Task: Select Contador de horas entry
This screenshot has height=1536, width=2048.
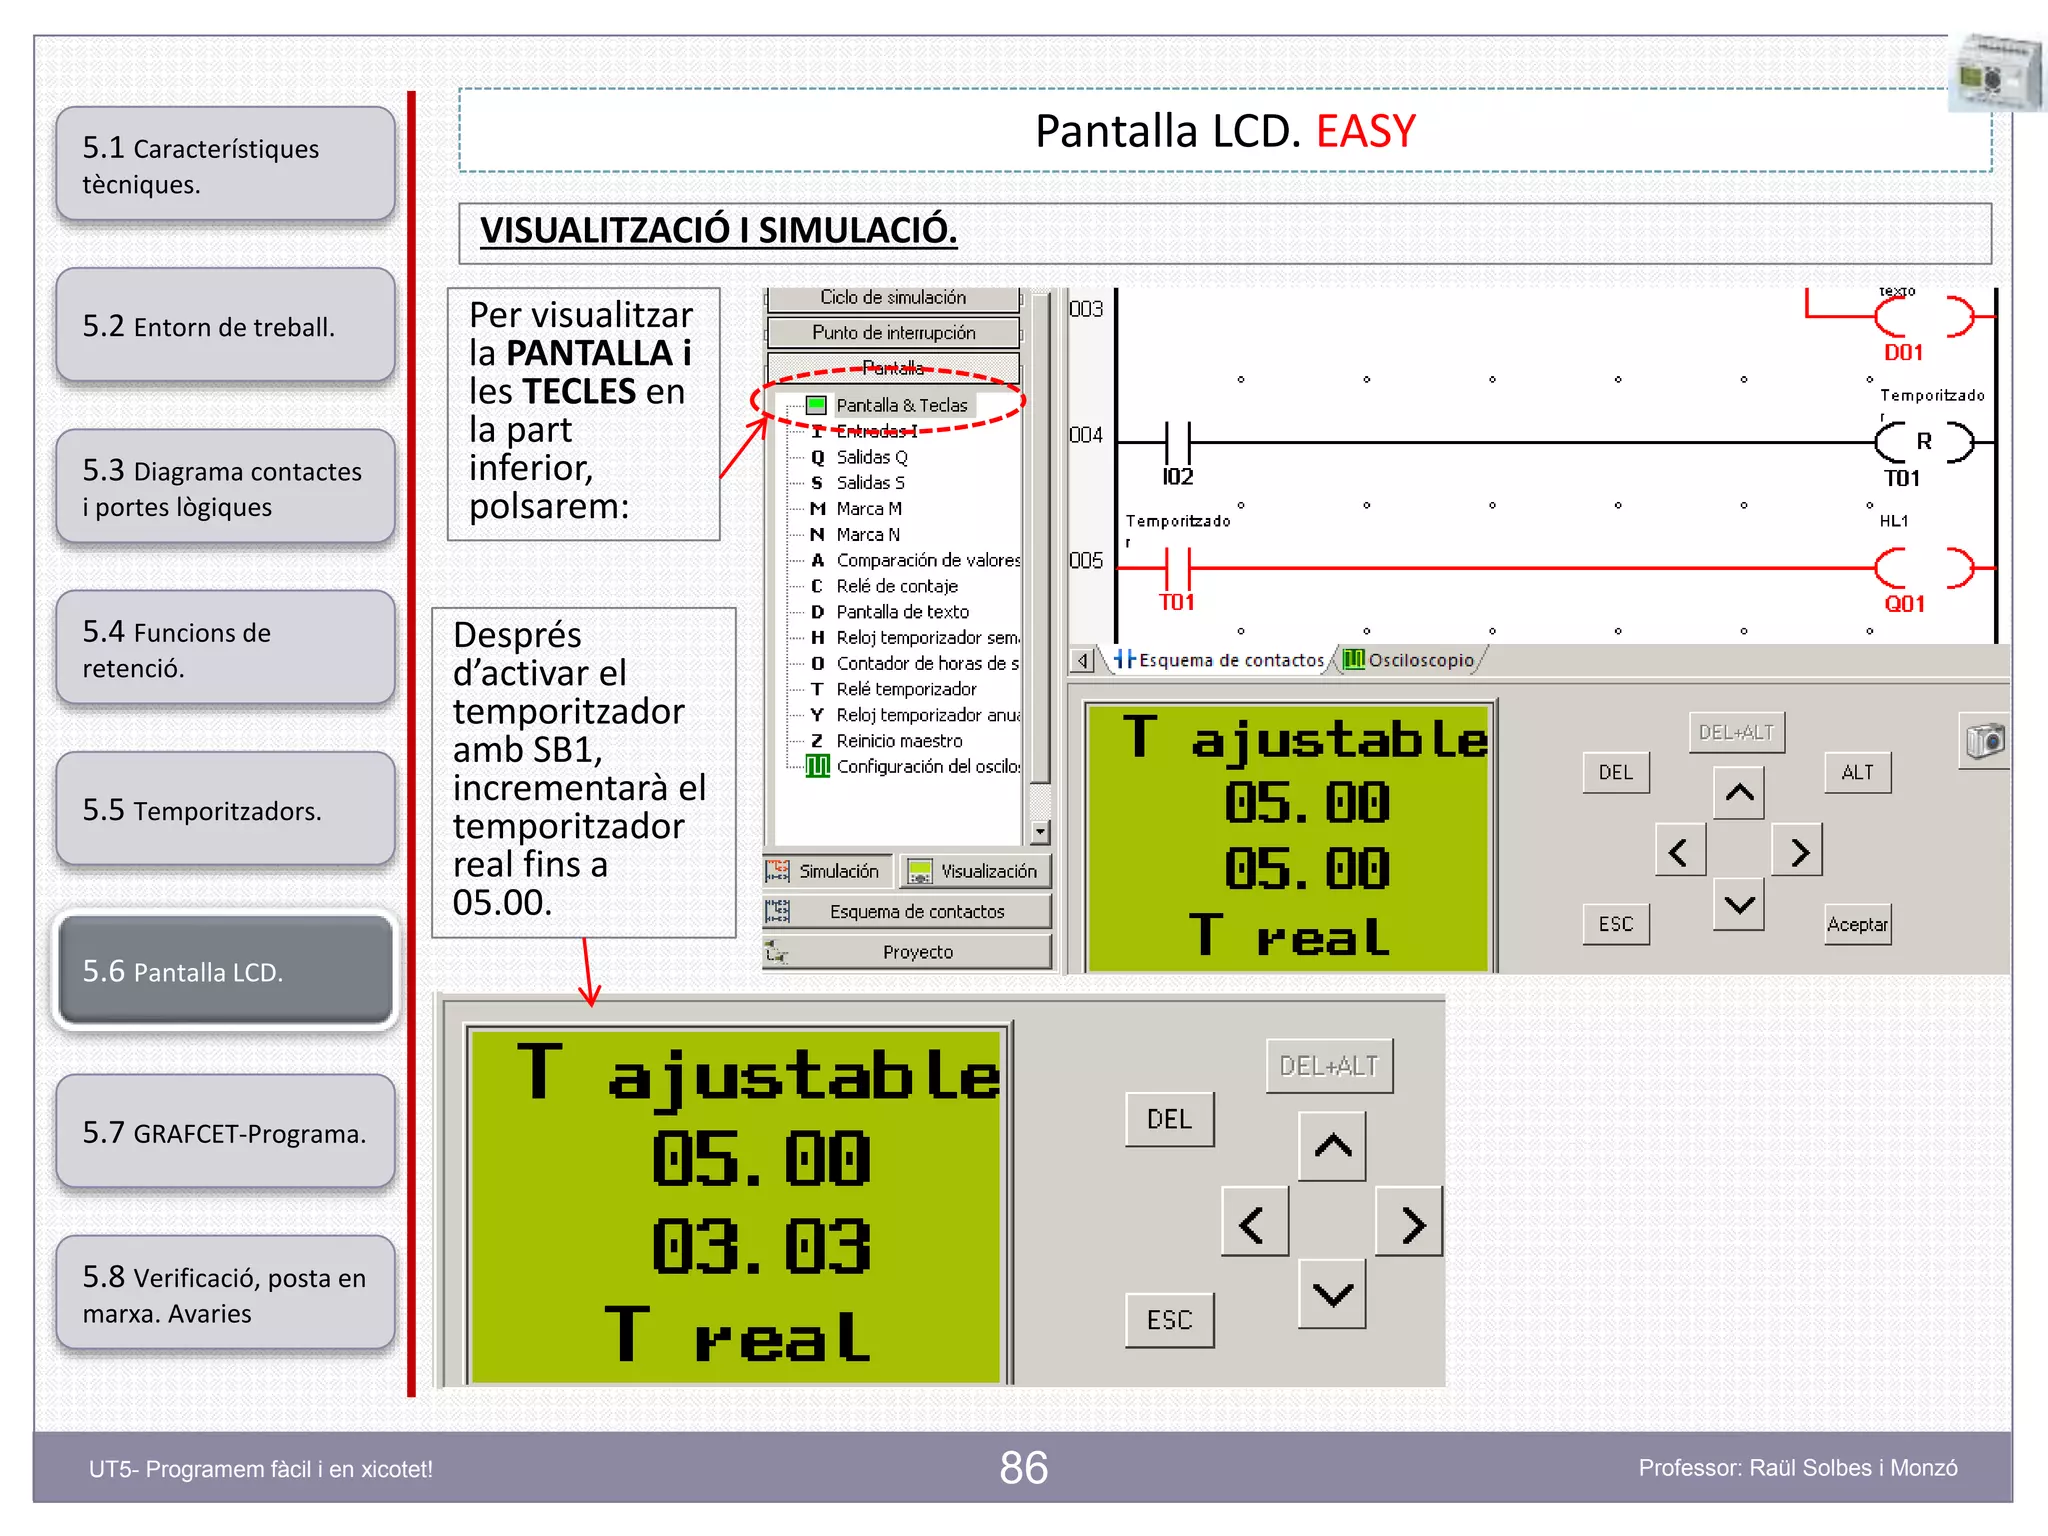Action: (927, 663)
